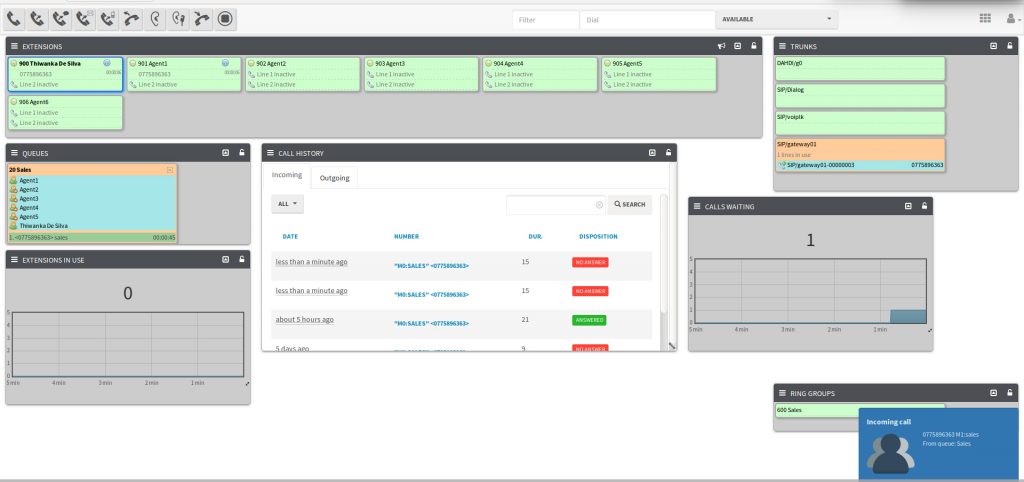1024x482 pixels.
Task: Open the user account menu dropdown
Action: (1013, 19)
